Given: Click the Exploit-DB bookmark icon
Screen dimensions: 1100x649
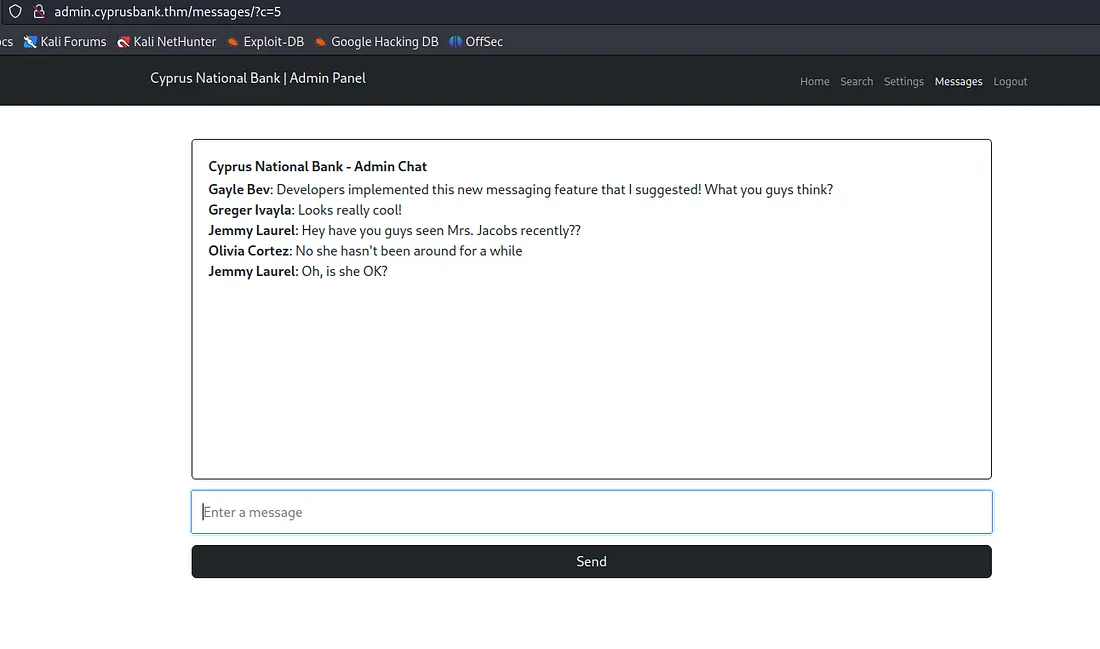Looking at the screenshot, I should pos(233,41).
